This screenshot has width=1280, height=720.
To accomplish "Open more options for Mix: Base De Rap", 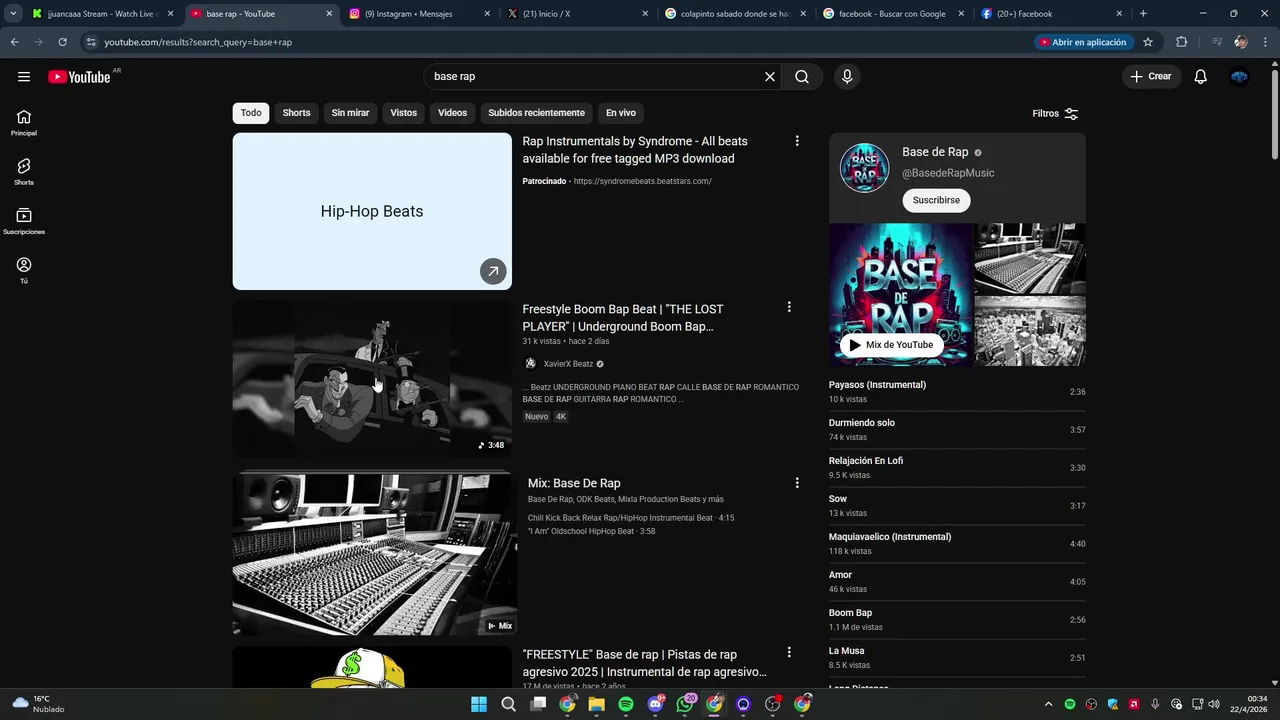I will [x=797, y=483].
